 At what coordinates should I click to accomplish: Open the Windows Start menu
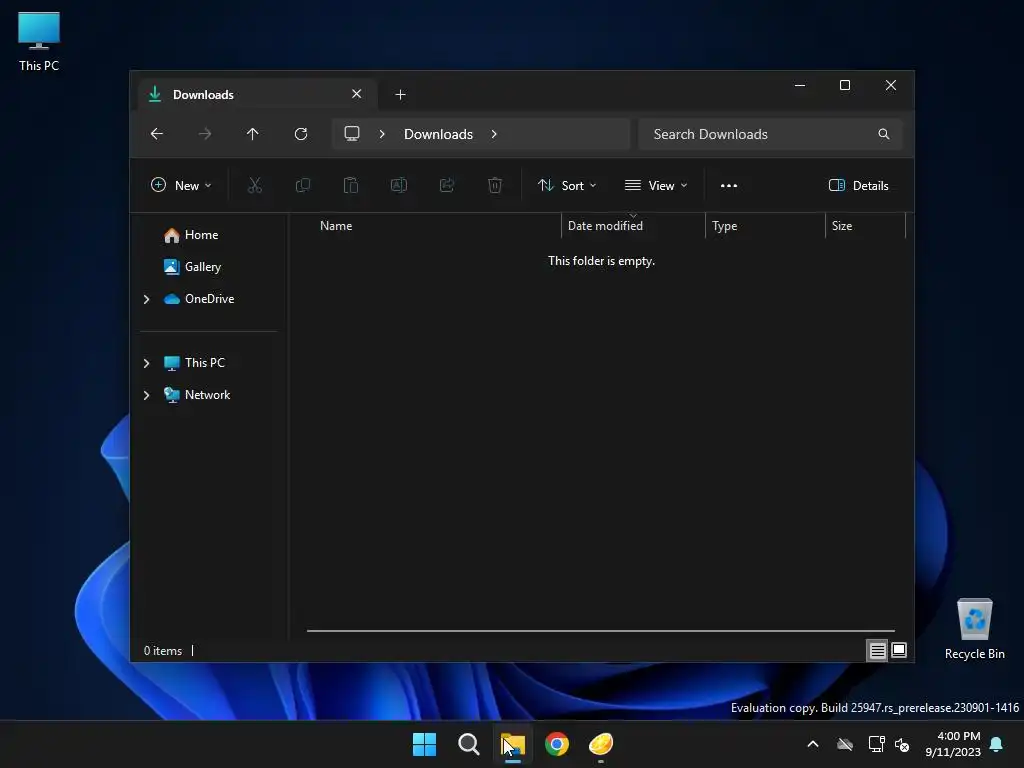click(424, 744)
